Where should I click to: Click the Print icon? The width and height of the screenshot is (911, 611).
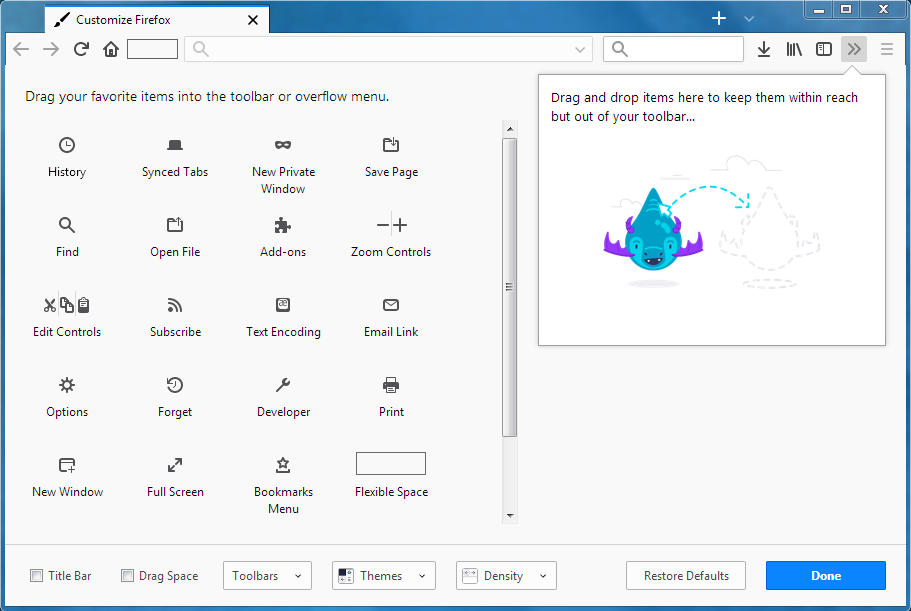point(391,385)
